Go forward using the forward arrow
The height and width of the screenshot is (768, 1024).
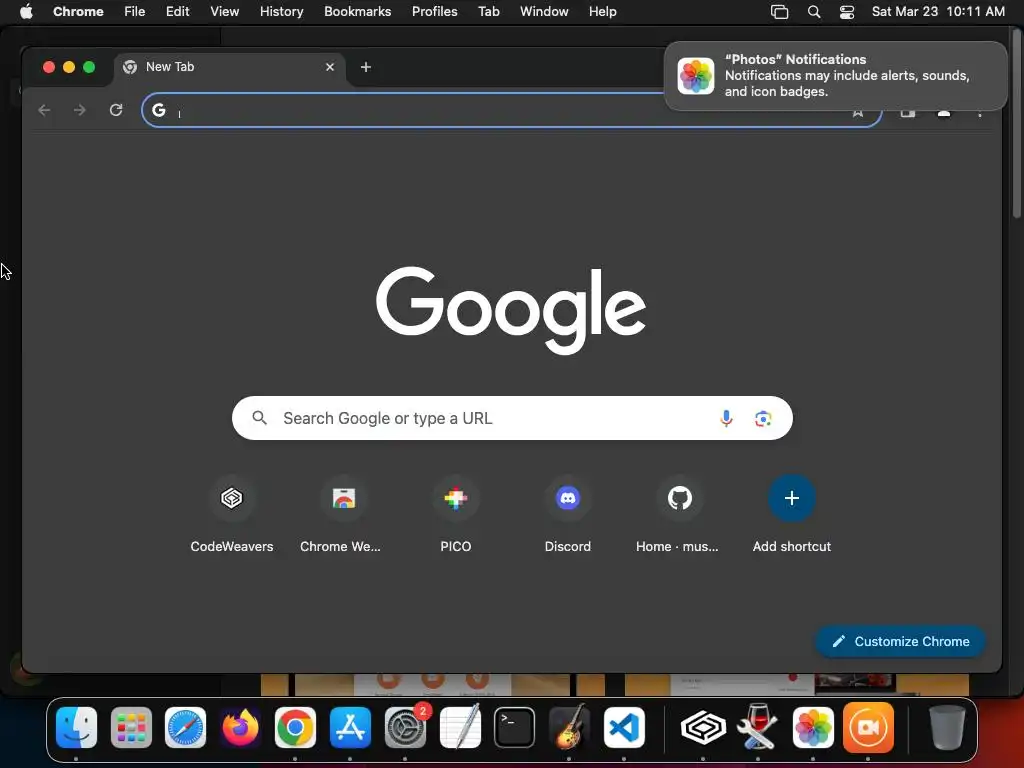[80, 110]
